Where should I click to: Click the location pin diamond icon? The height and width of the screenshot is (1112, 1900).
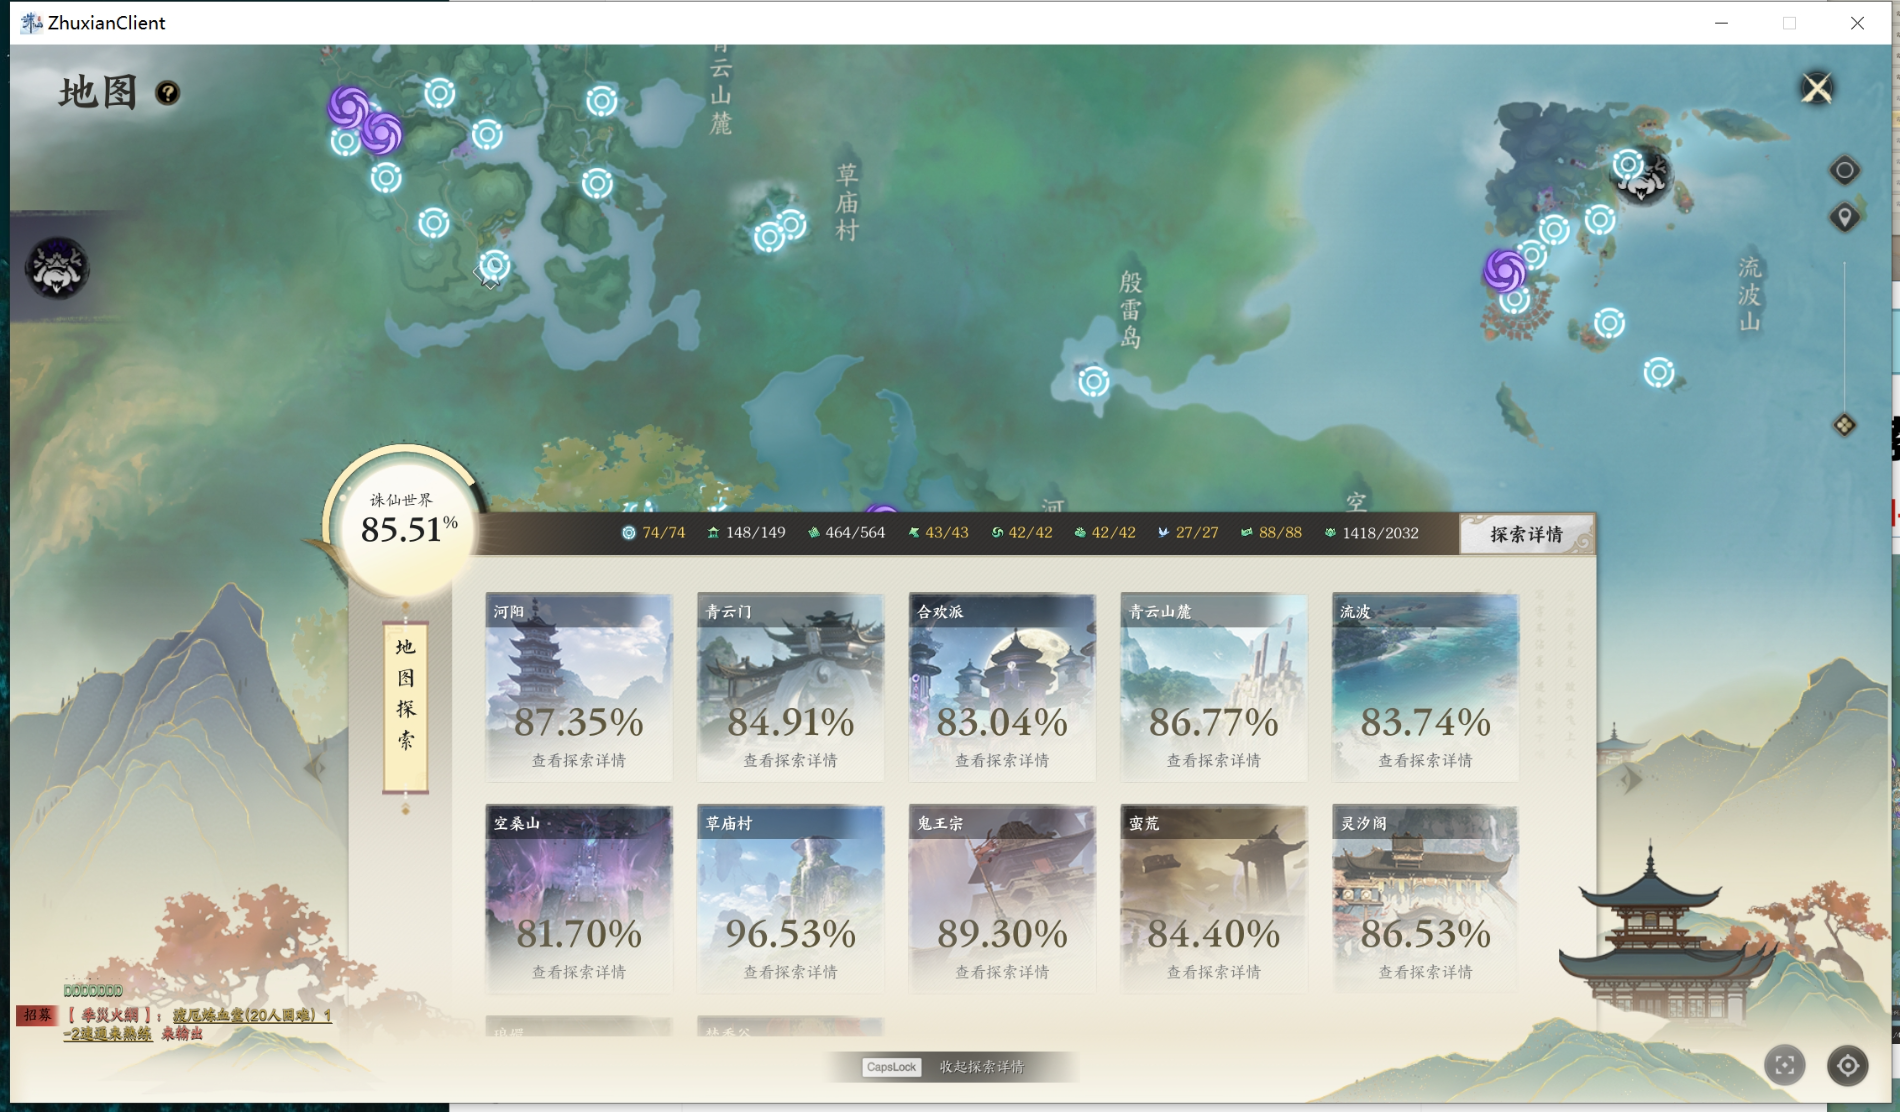1845,217
